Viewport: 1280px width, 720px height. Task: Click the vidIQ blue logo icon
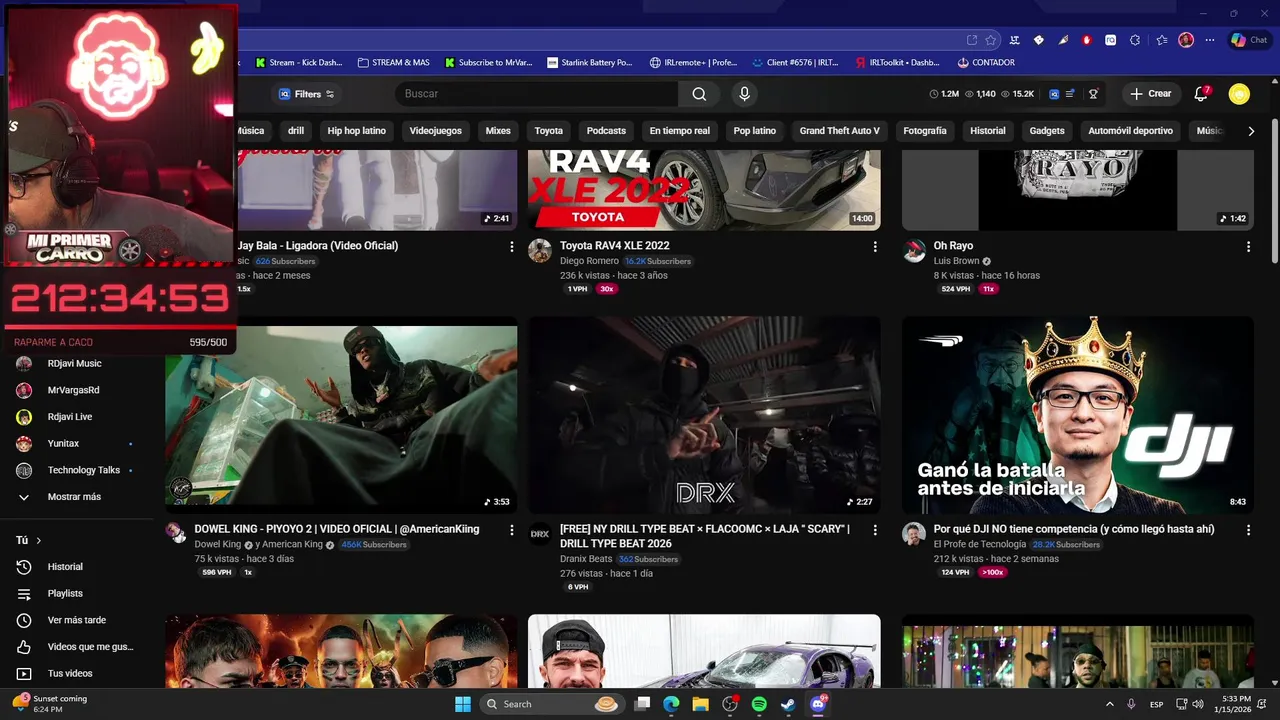[1054, 94]
